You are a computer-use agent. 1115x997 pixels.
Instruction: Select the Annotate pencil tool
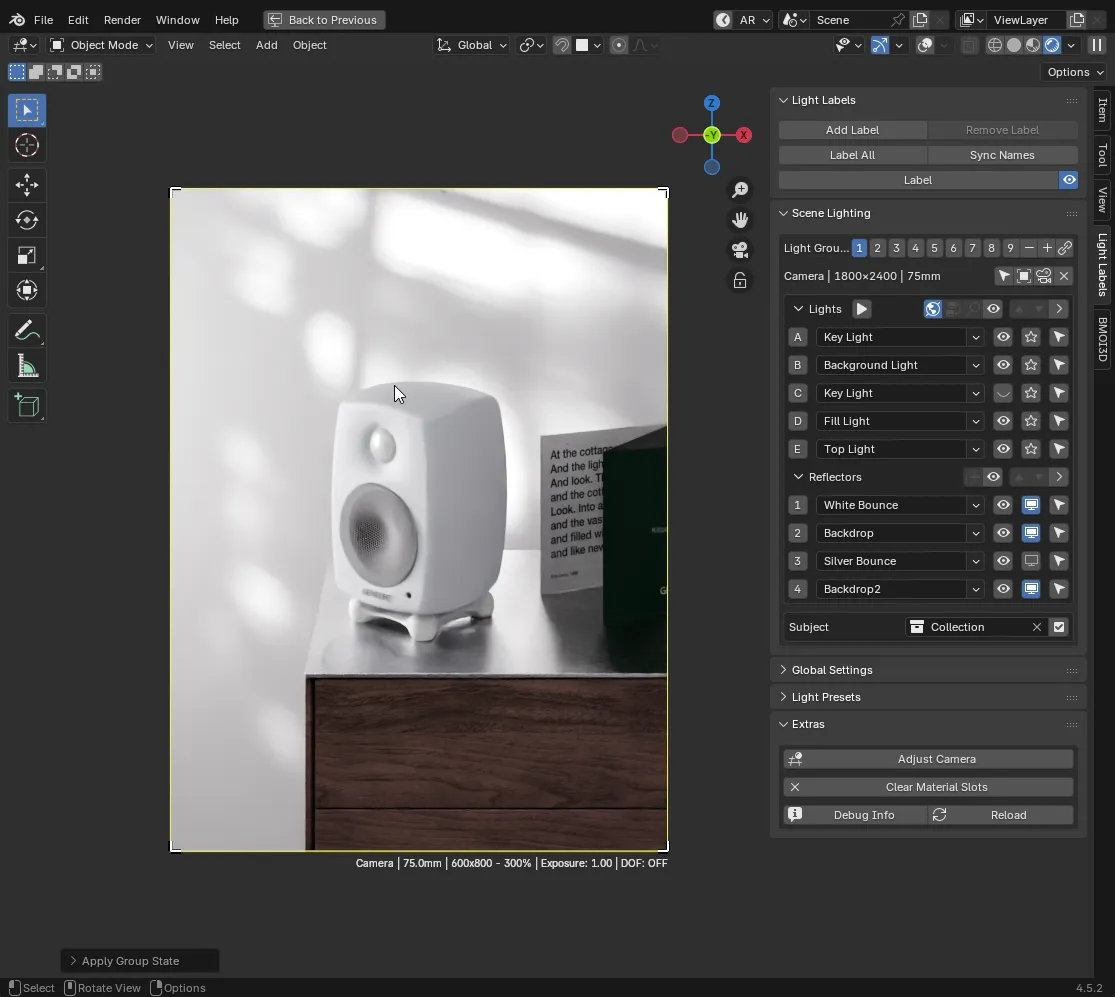[x=26, y=331]
